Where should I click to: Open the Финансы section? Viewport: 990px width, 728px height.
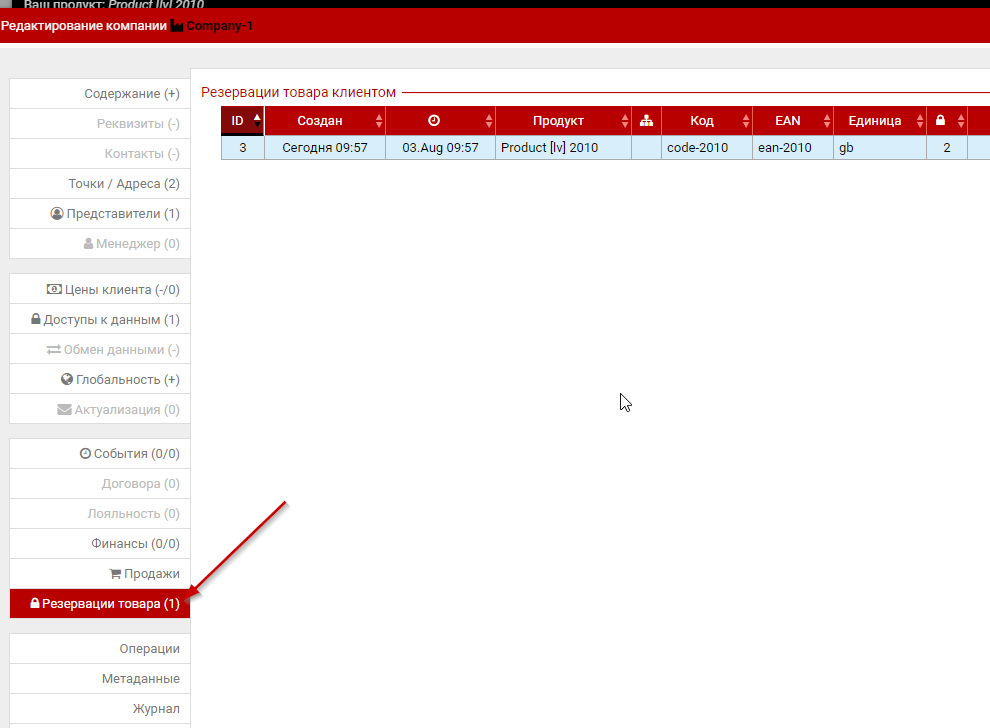(135, 544)
